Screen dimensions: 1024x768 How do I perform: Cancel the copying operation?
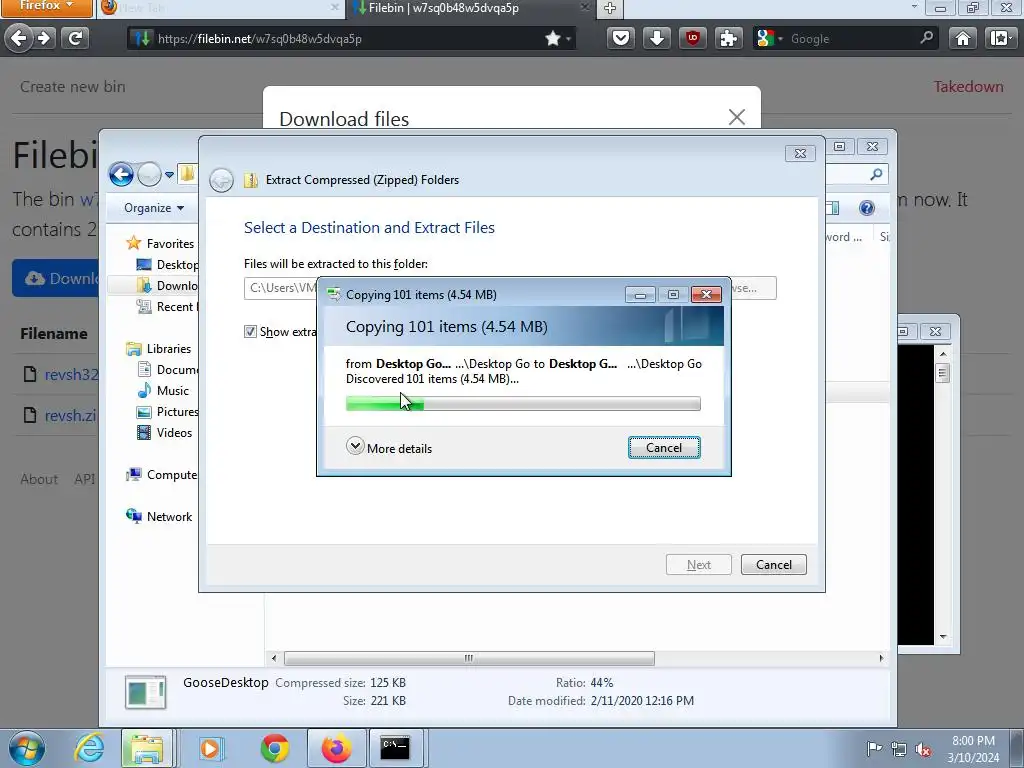click(x=664, y=447)
